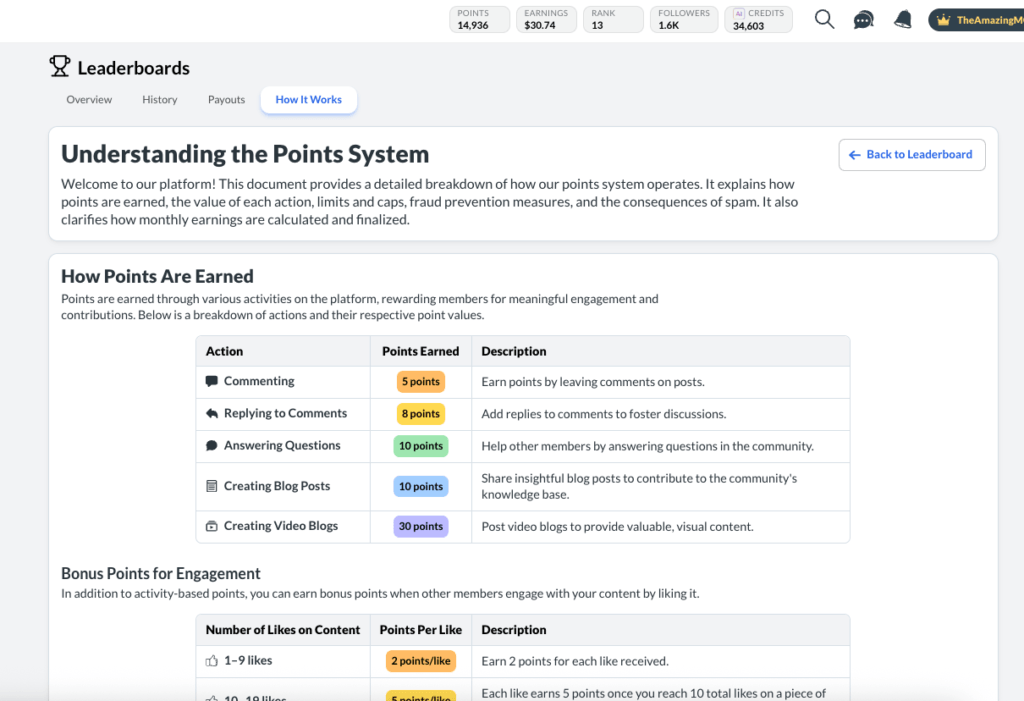Click the Answering Questions chat icon
The height and width of the screenshot is (701, 1024).
tap(212, 445)
